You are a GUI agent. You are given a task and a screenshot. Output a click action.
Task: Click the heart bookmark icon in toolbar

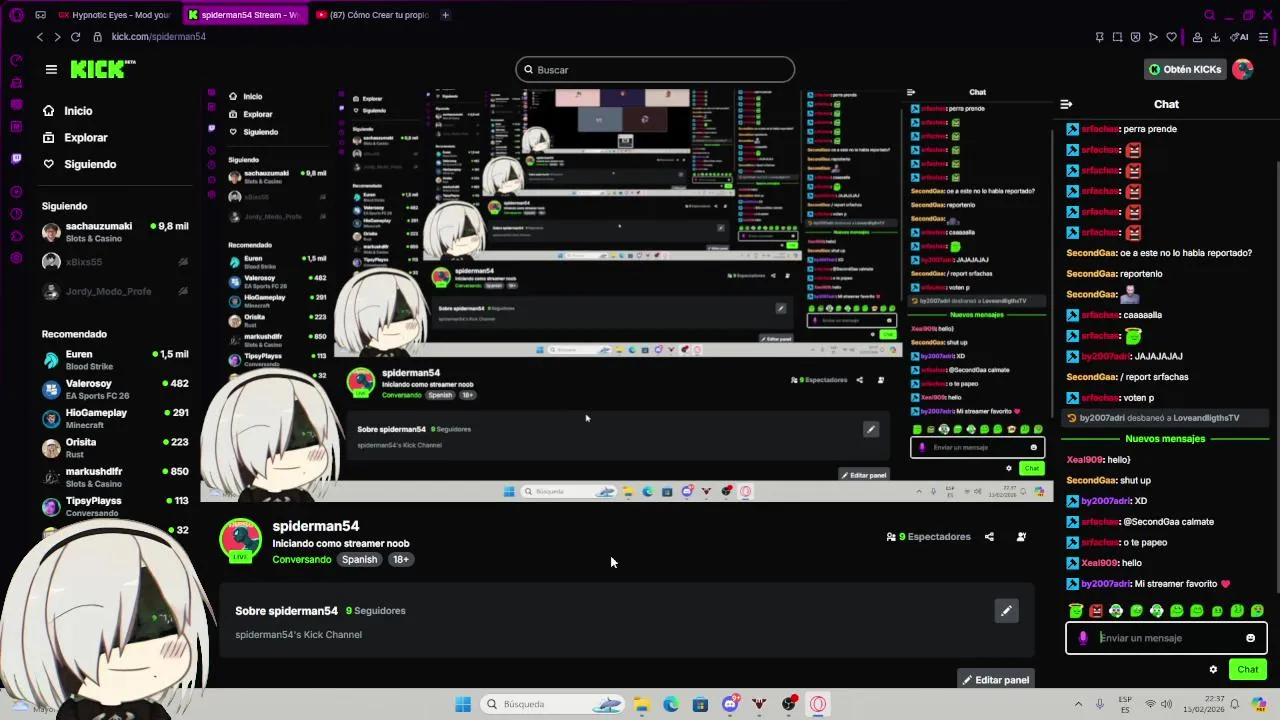click(x=1171, y=37)
